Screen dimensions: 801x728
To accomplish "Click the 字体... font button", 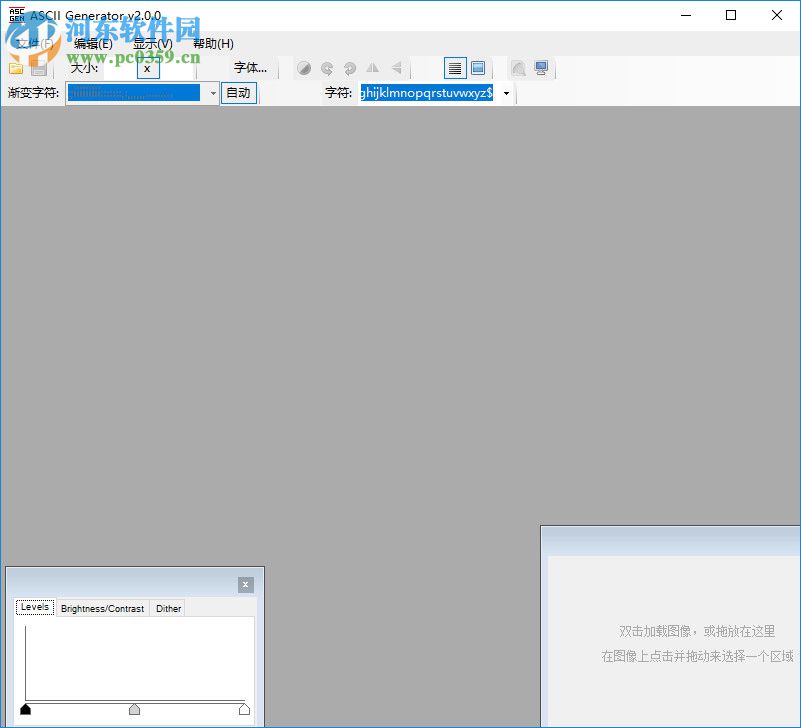I will (250, 68).
